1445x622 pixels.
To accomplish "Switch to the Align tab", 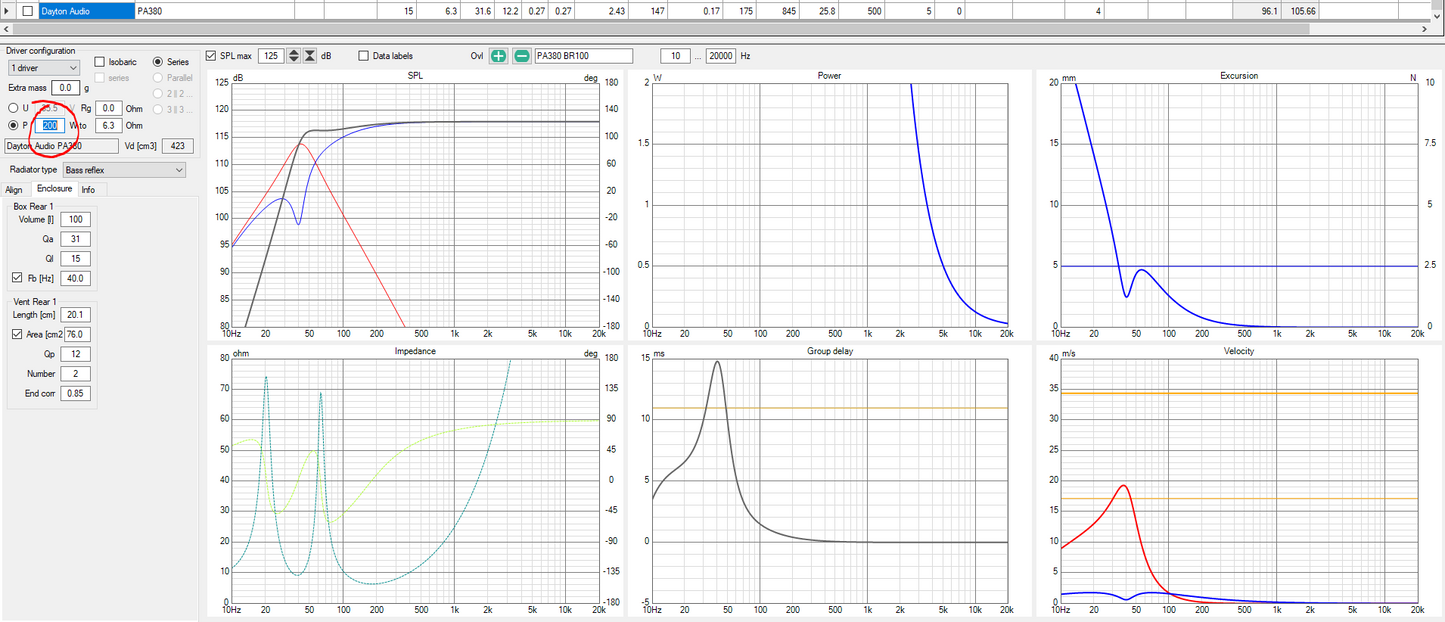I will [x=14, y=189].
